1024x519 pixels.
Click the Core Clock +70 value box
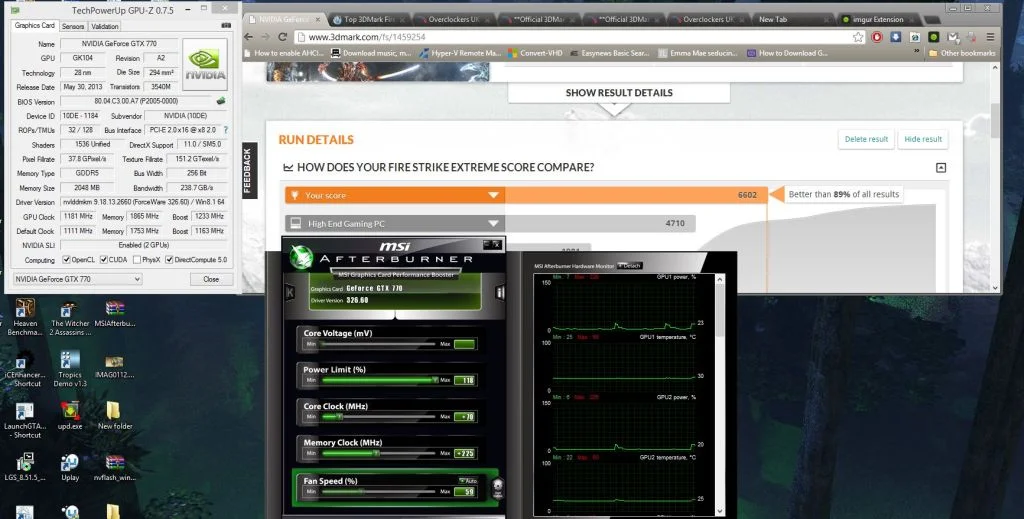point(464,417)
